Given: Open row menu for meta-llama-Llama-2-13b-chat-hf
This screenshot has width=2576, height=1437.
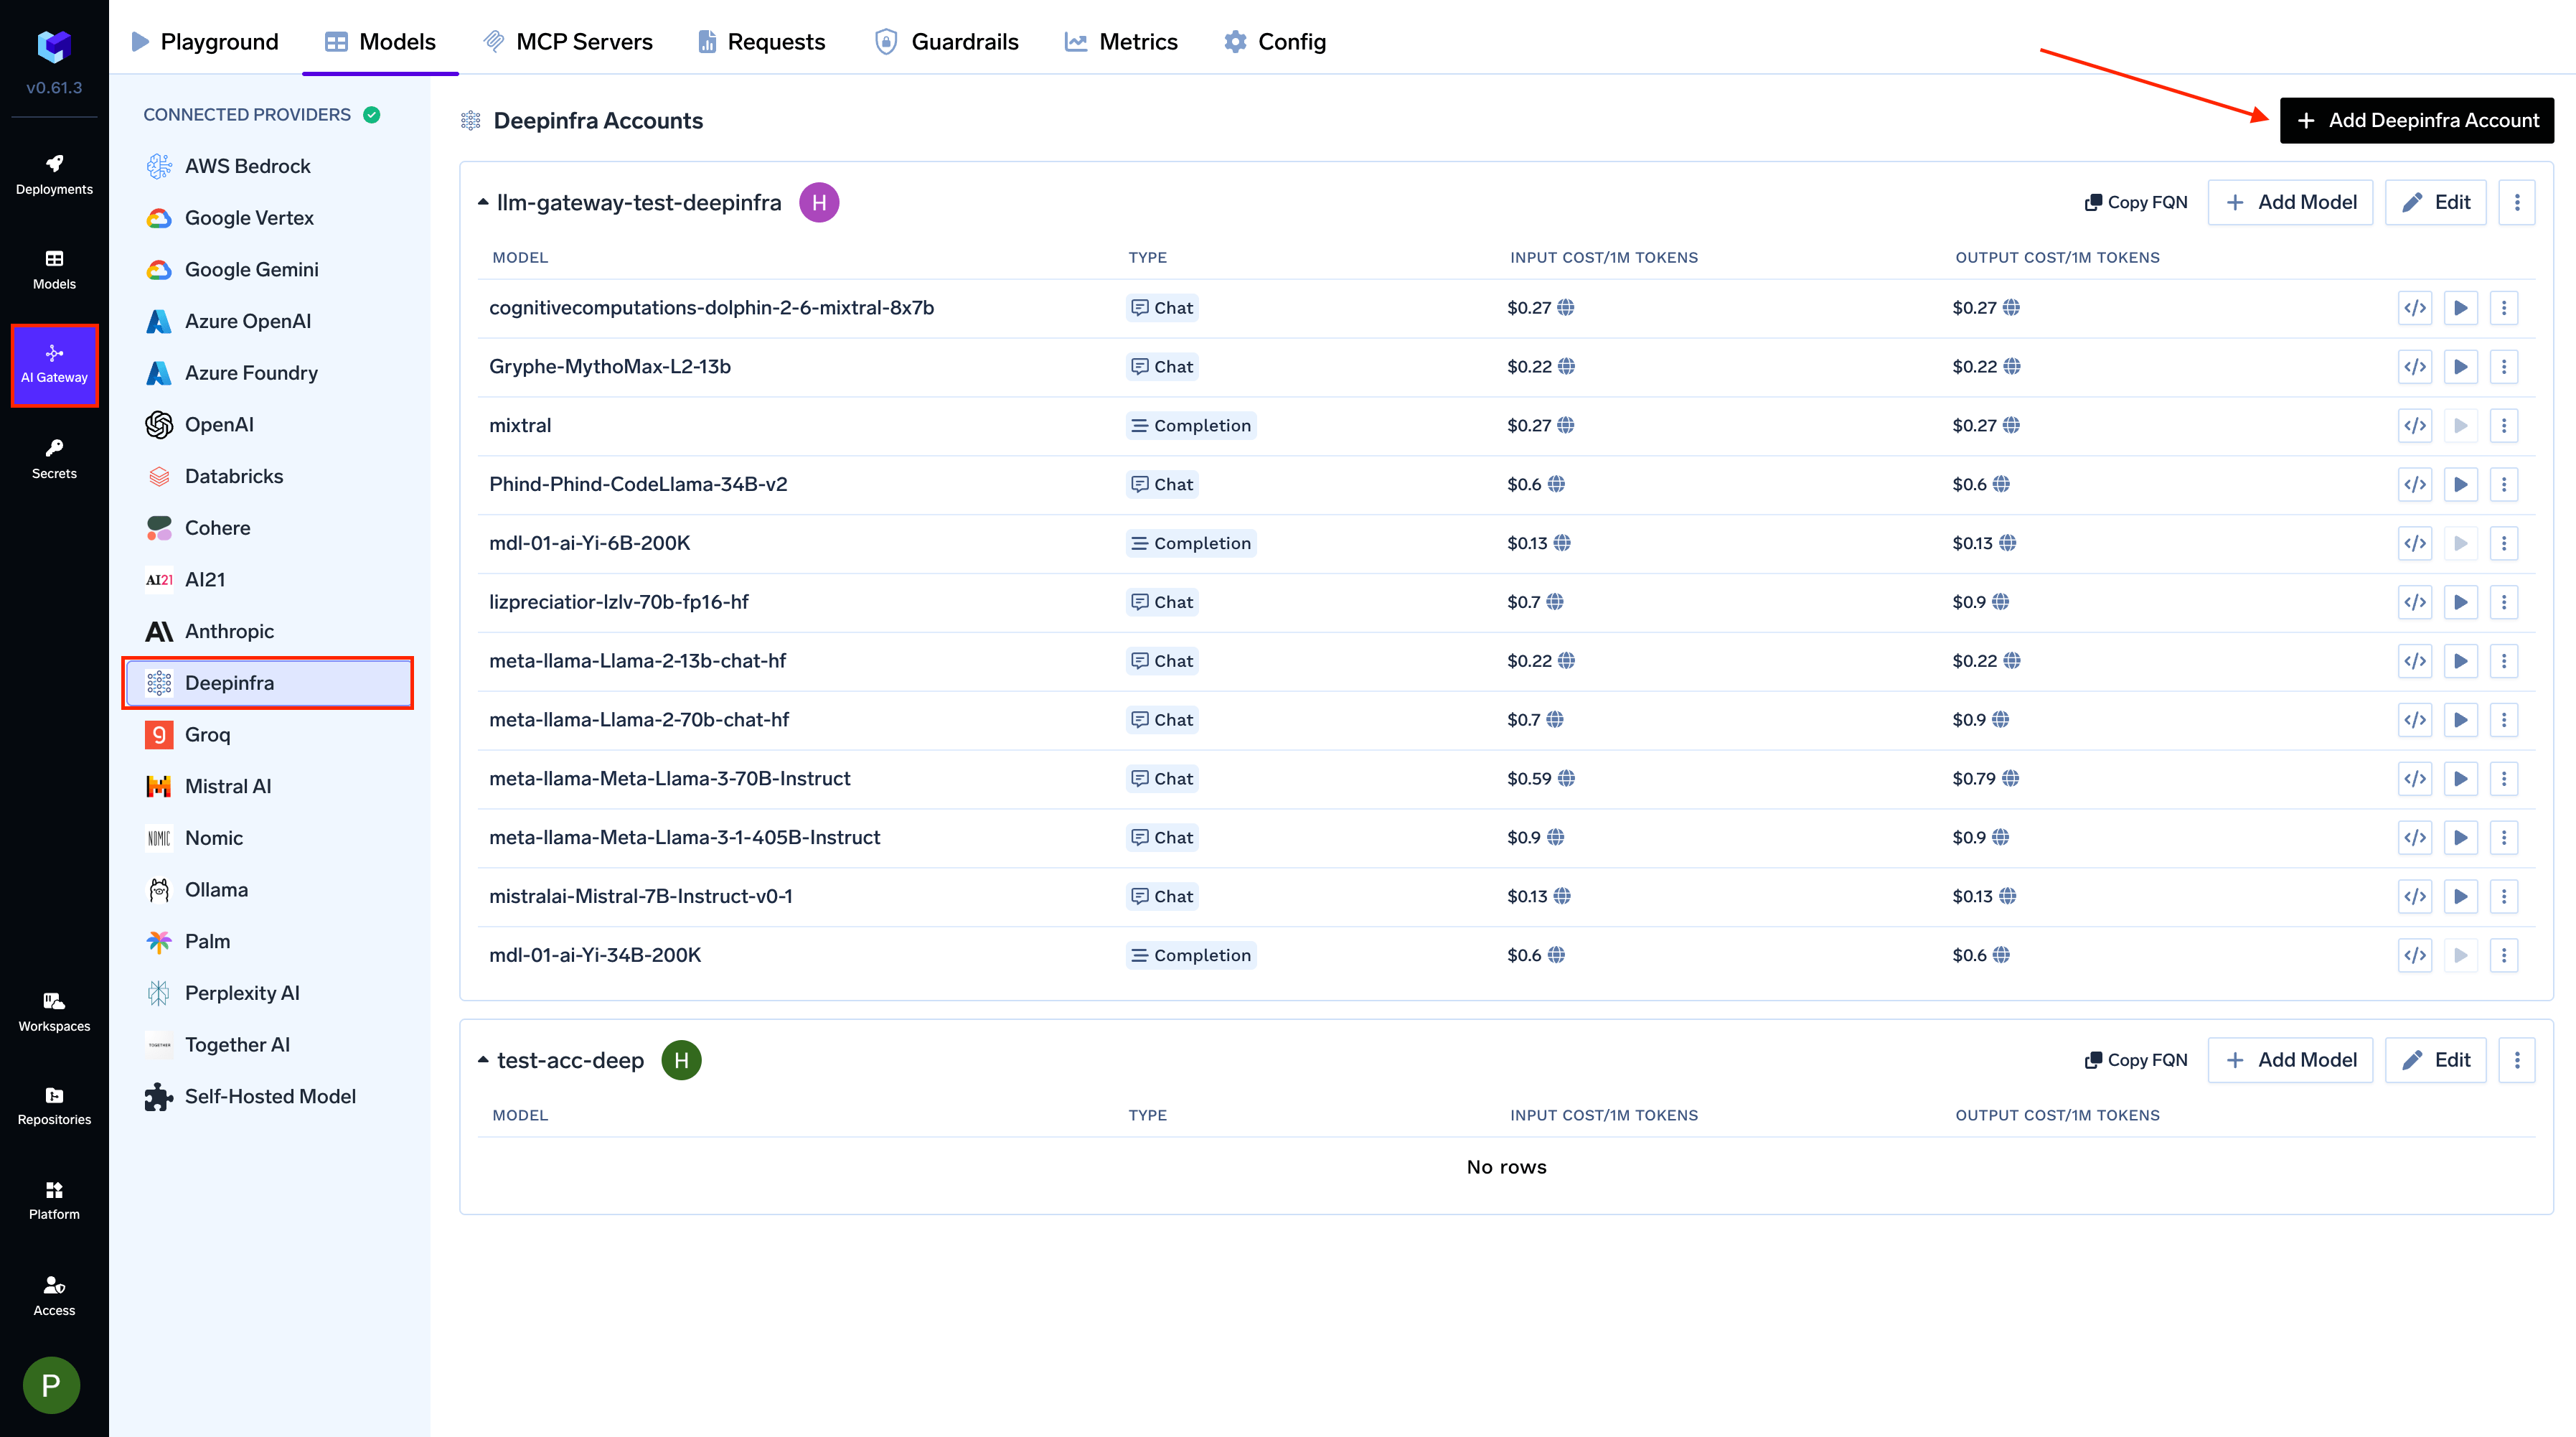Looking at the screenshot, I should (x=2504, y=661).
